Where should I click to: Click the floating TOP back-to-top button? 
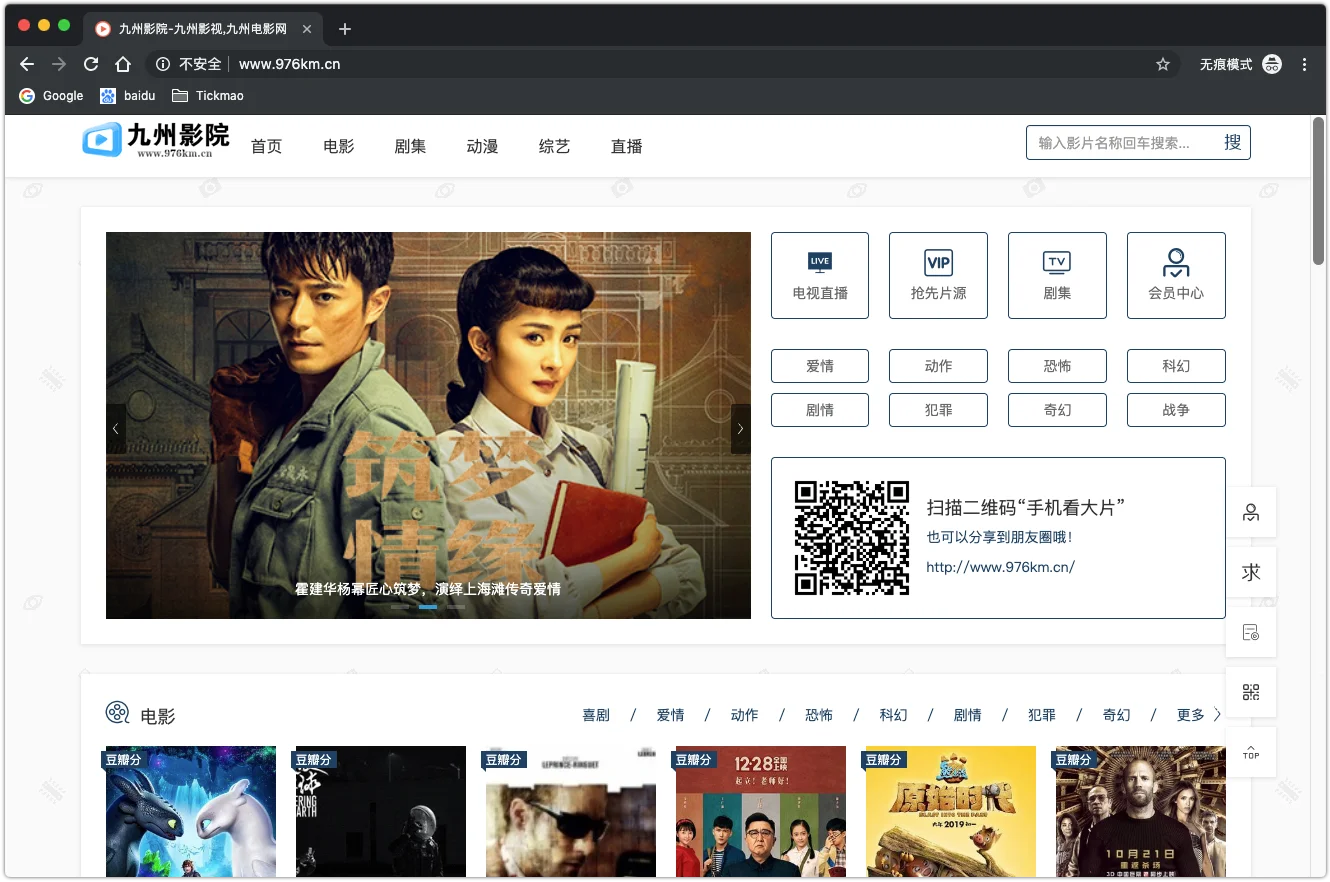[x=1251, y=752]
